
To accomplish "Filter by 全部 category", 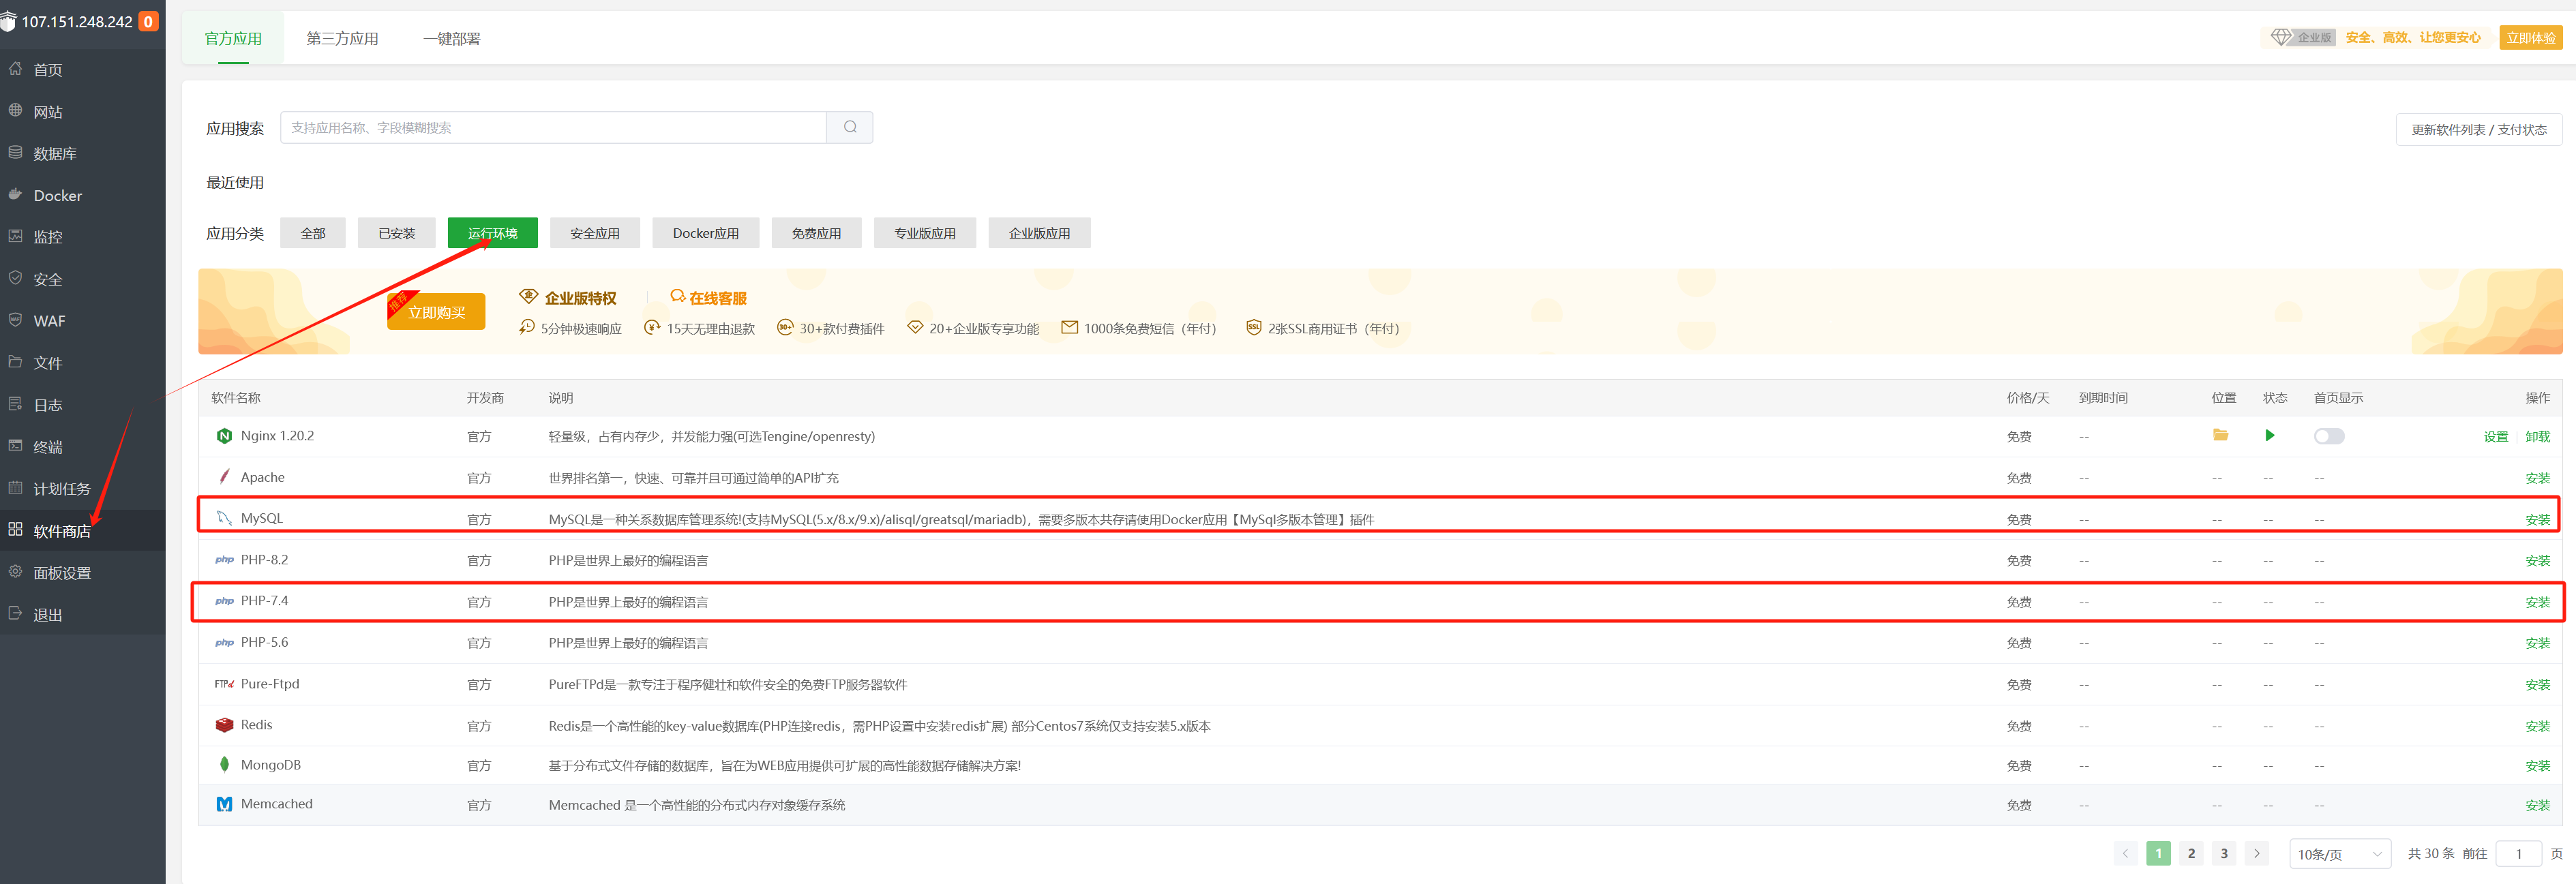I will pos(313,233).
